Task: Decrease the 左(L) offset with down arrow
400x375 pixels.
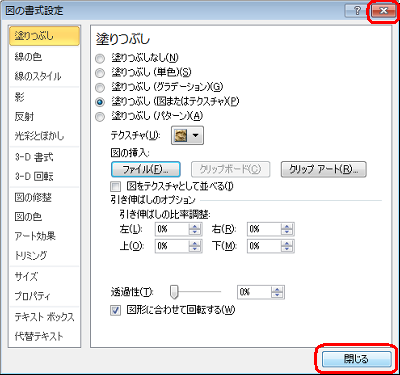Action: [x=195, y=232]
